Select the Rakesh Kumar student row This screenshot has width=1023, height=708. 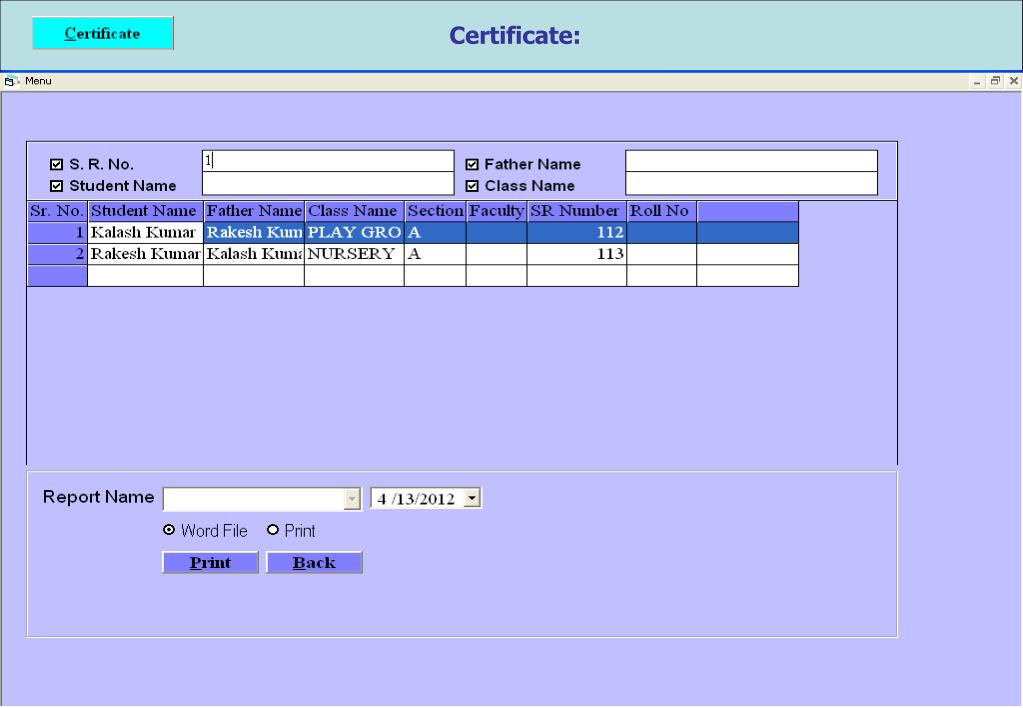click(145, 254)
